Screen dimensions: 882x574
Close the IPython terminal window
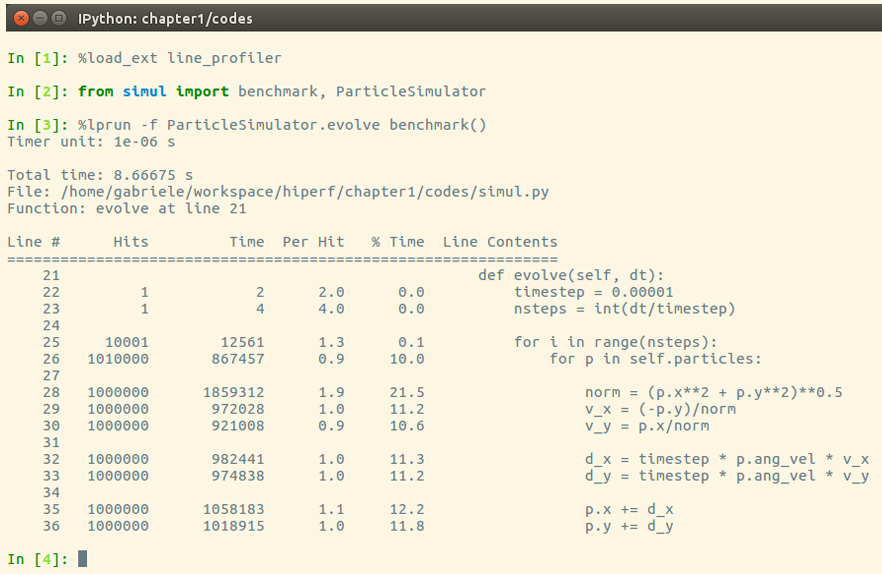(21, 19)
